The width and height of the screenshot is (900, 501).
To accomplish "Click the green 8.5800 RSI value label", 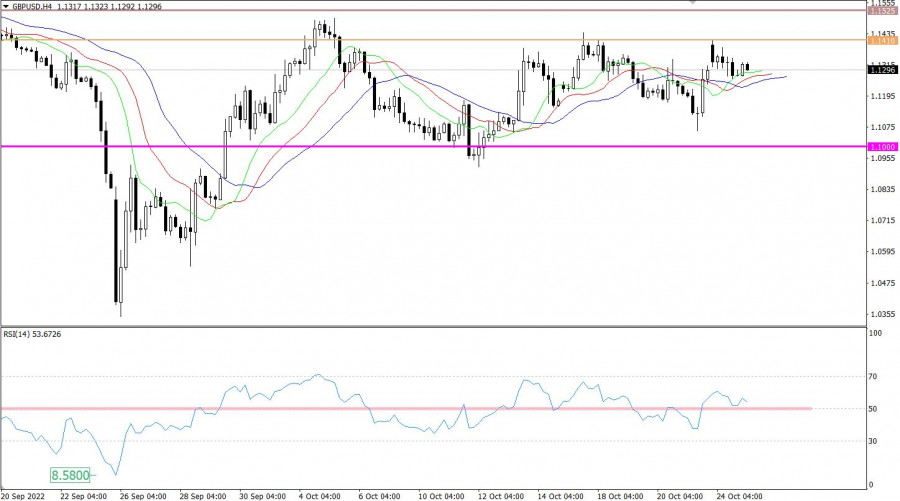I will click(70, 476).
